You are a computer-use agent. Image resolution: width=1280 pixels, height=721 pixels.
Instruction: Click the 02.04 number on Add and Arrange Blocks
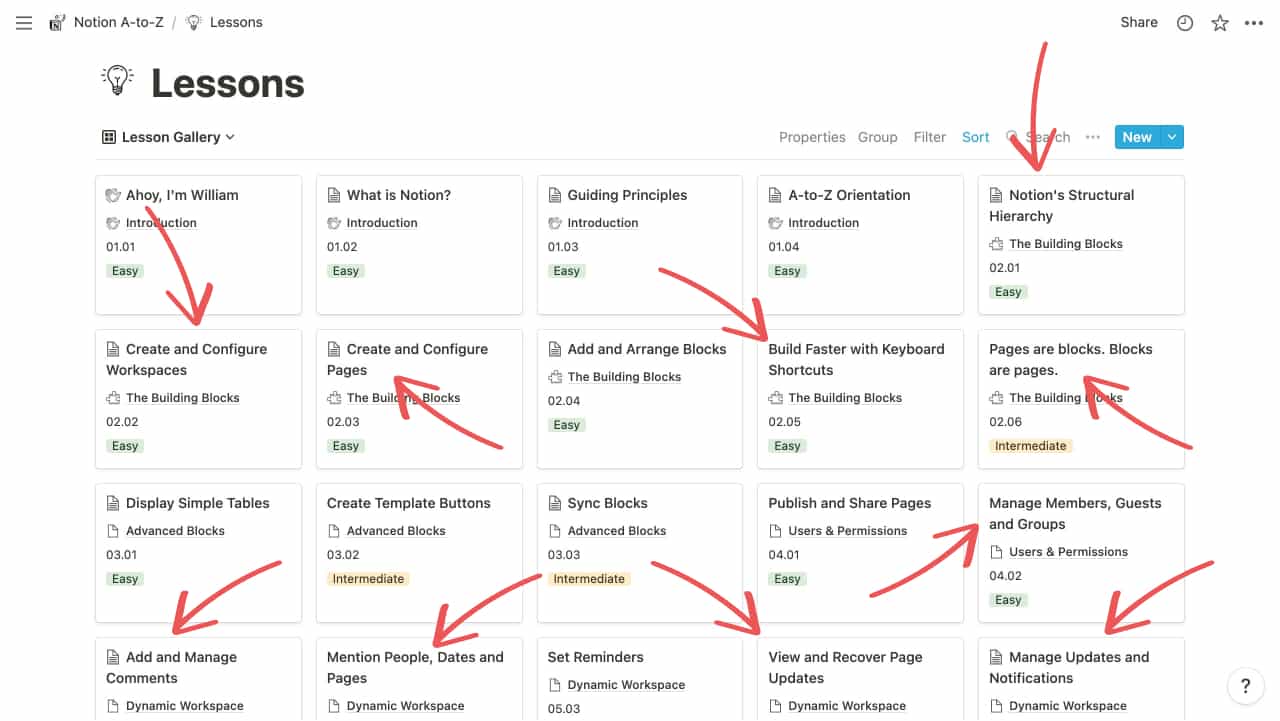tap(564, 401)
